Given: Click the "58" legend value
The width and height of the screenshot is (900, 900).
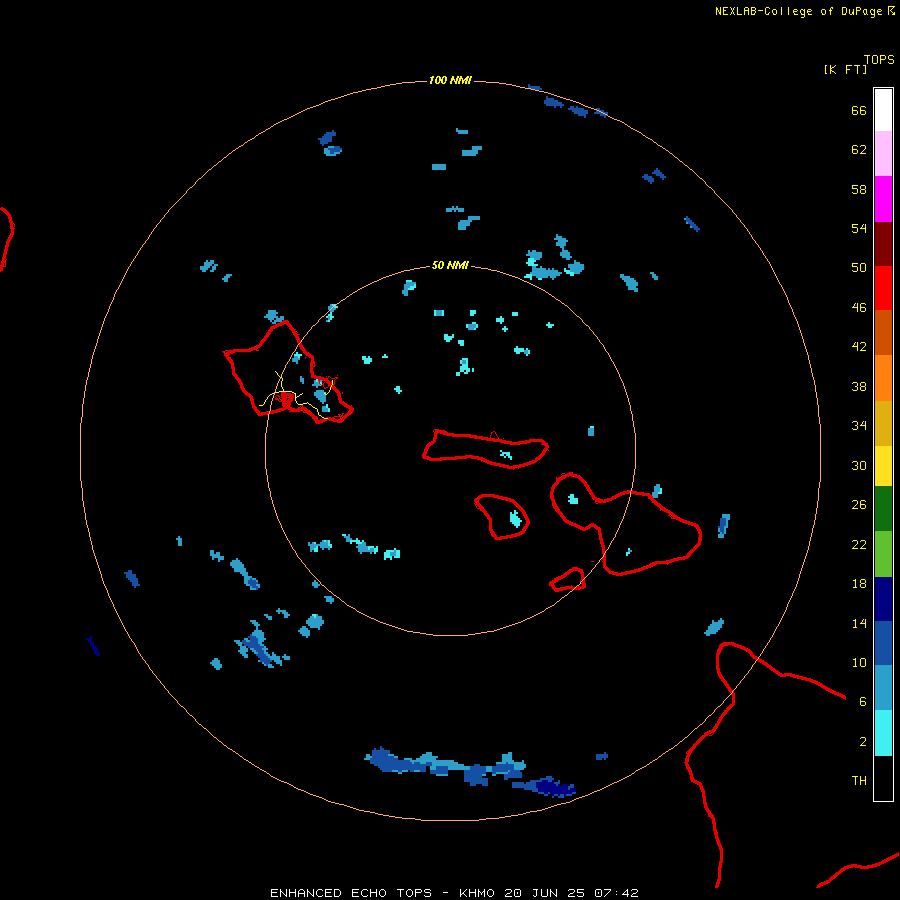Looking at the screenshot, I should (859, 189).
